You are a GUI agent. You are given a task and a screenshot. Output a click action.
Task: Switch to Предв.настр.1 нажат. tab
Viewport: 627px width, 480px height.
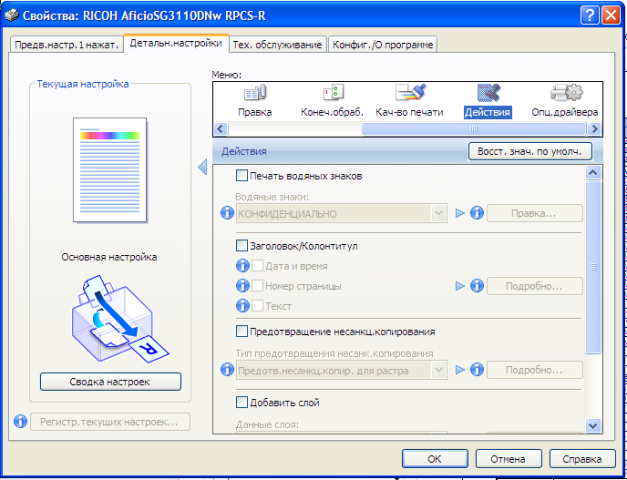pos(66,45)
